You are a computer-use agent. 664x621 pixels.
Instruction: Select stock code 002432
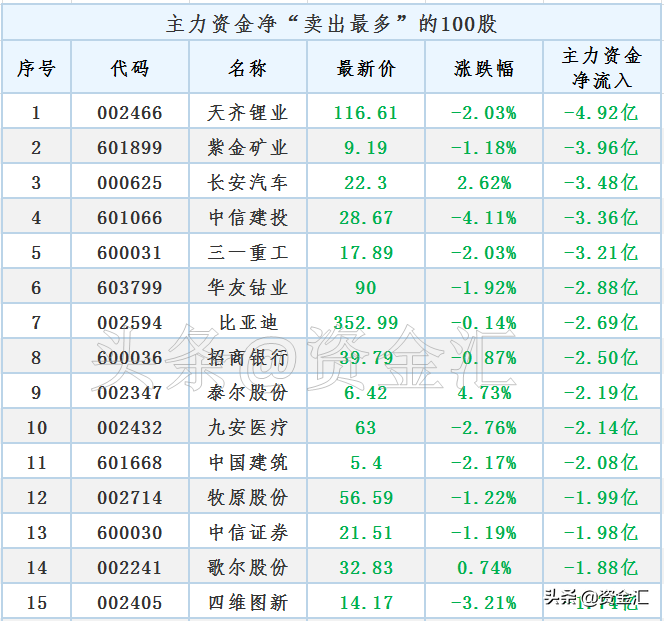130,428
